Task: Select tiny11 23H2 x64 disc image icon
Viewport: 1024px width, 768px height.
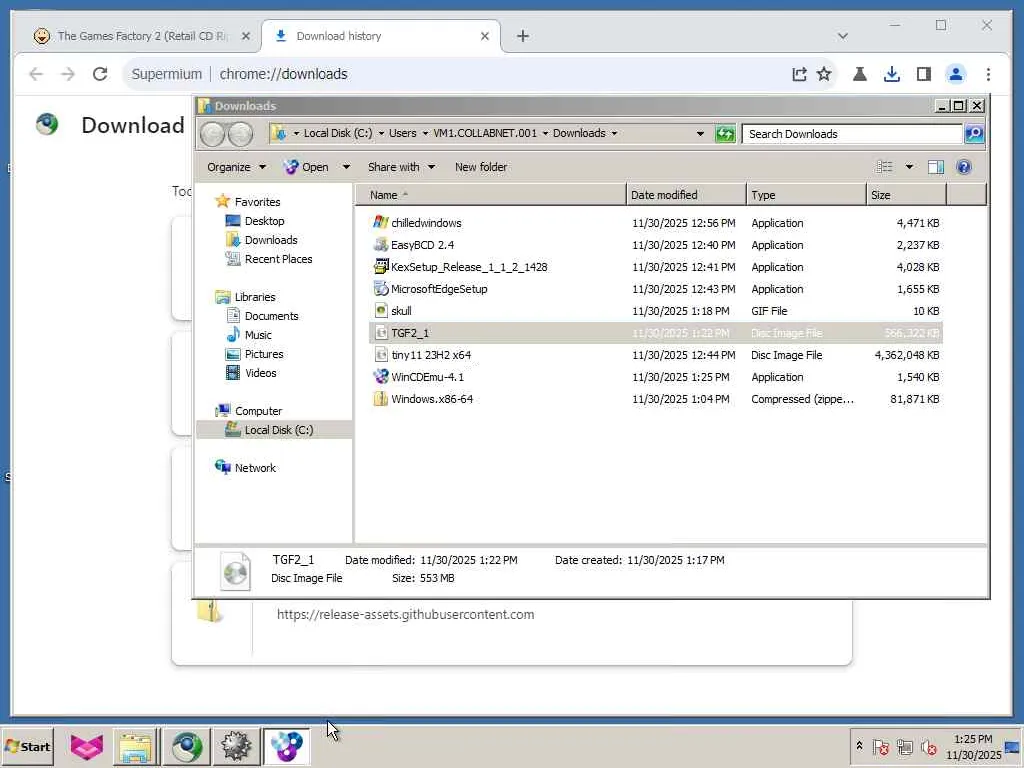Action: [381, 355]
